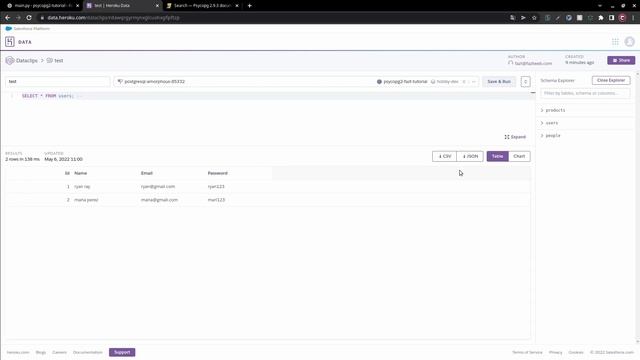
Task: Open the Blogs footer link
Action: coord(41,352)
